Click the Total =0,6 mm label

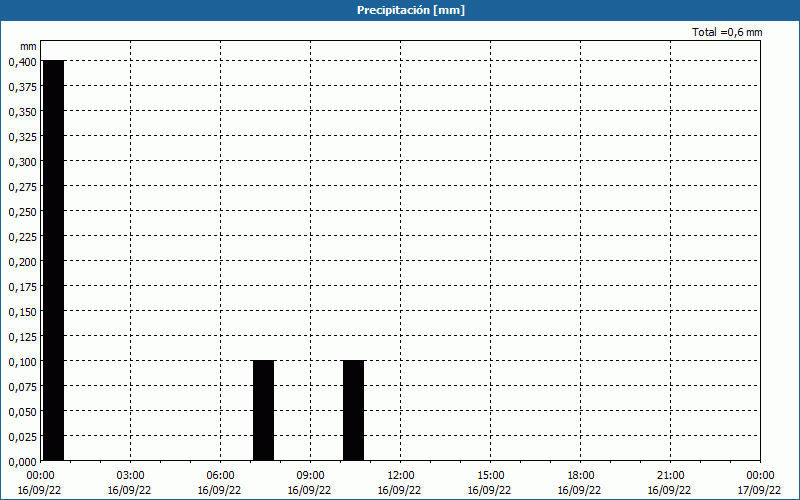pos(727,32)
